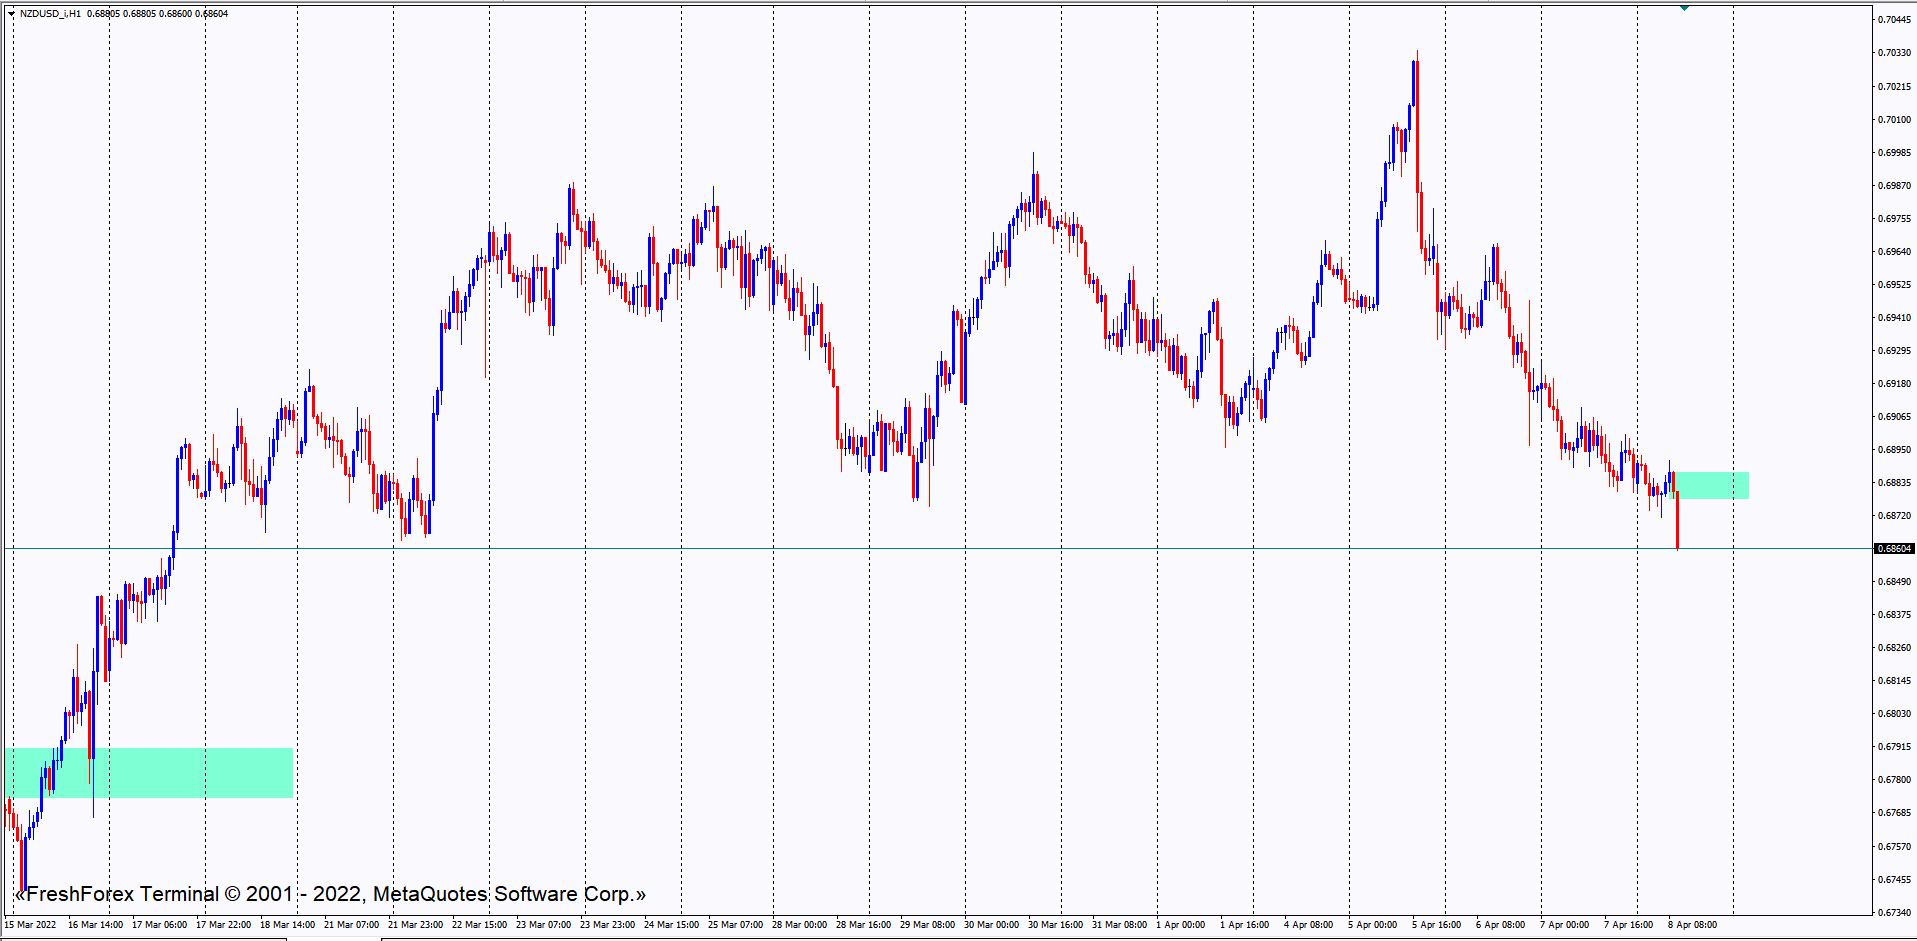Click the 21 Mar 23:00 time label
This screenshot has width=1917, height=941.
click(x=415, y=925)
